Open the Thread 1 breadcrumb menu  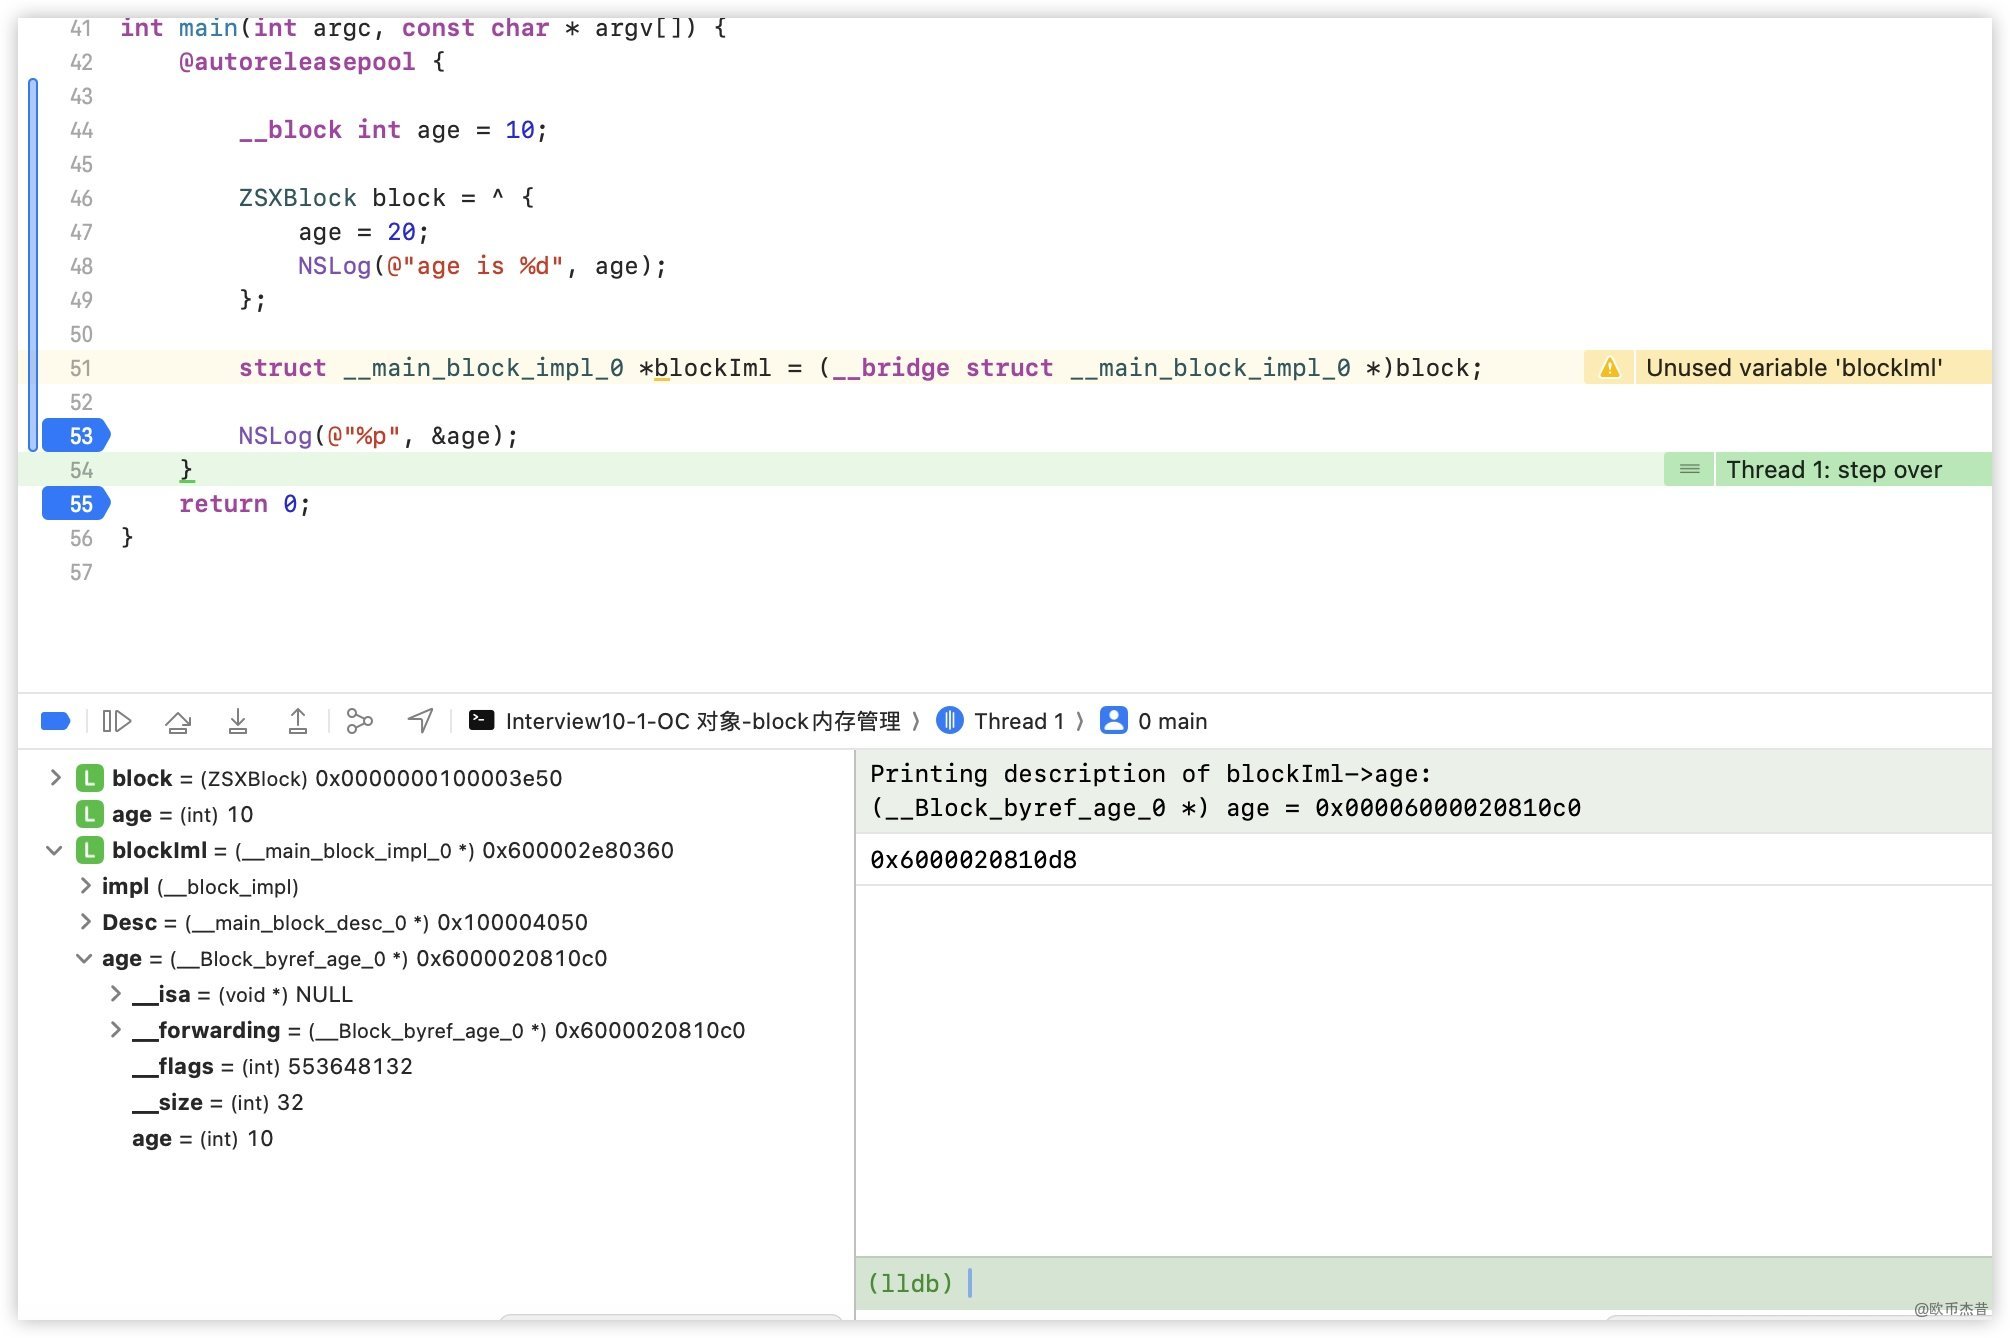point(1003,721)
